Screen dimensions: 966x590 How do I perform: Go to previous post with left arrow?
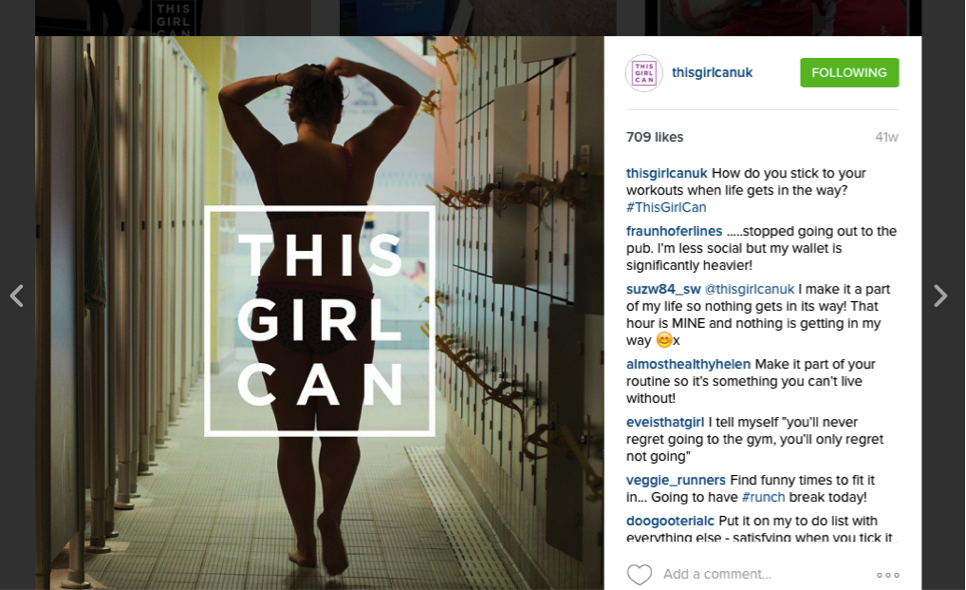tap(17, 296)
